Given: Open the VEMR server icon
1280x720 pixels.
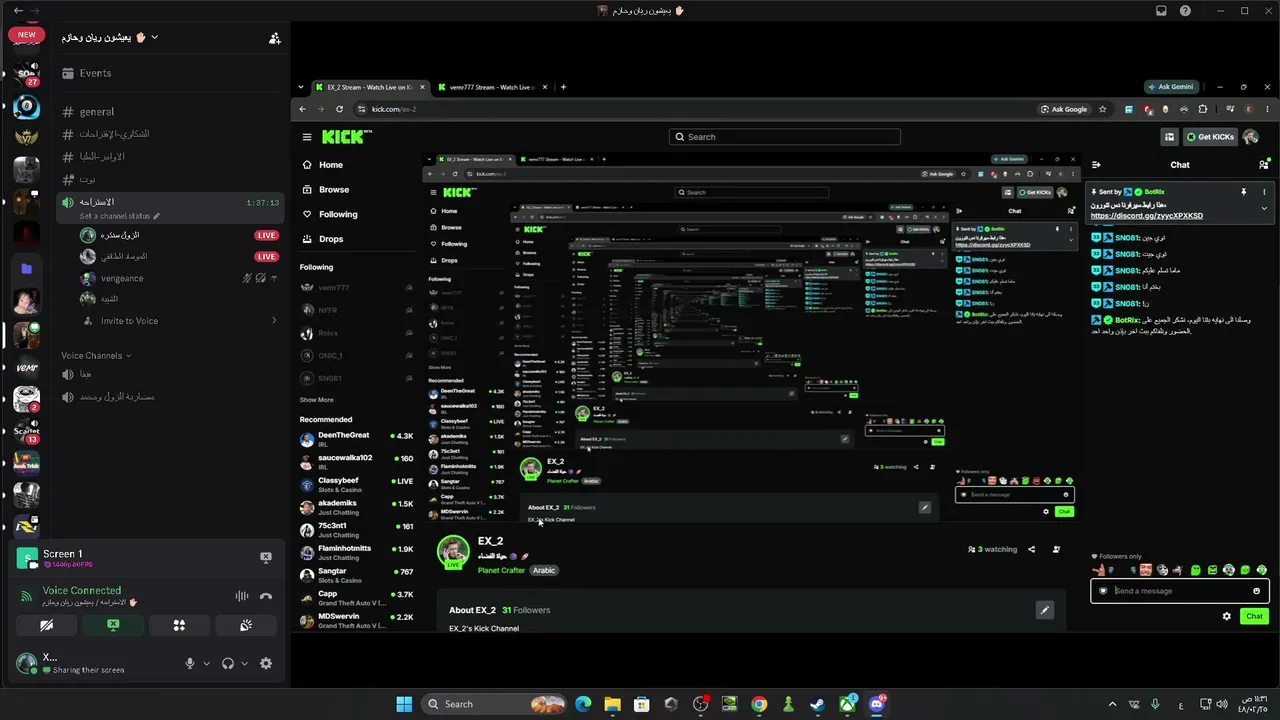Looking at the screenshot, I should click(27, 367).
